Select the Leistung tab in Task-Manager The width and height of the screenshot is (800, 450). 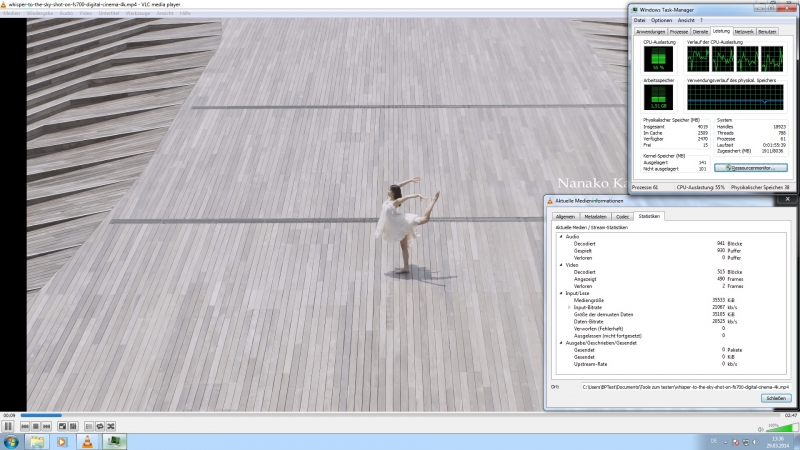[721, 31]
